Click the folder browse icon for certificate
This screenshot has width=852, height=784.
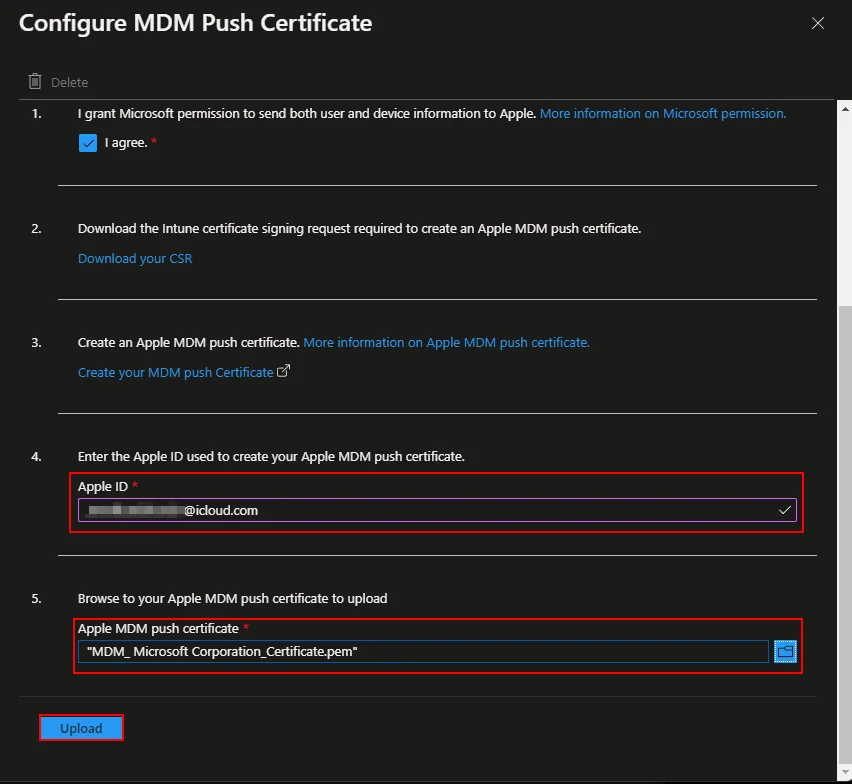click(x=785, y=651)
